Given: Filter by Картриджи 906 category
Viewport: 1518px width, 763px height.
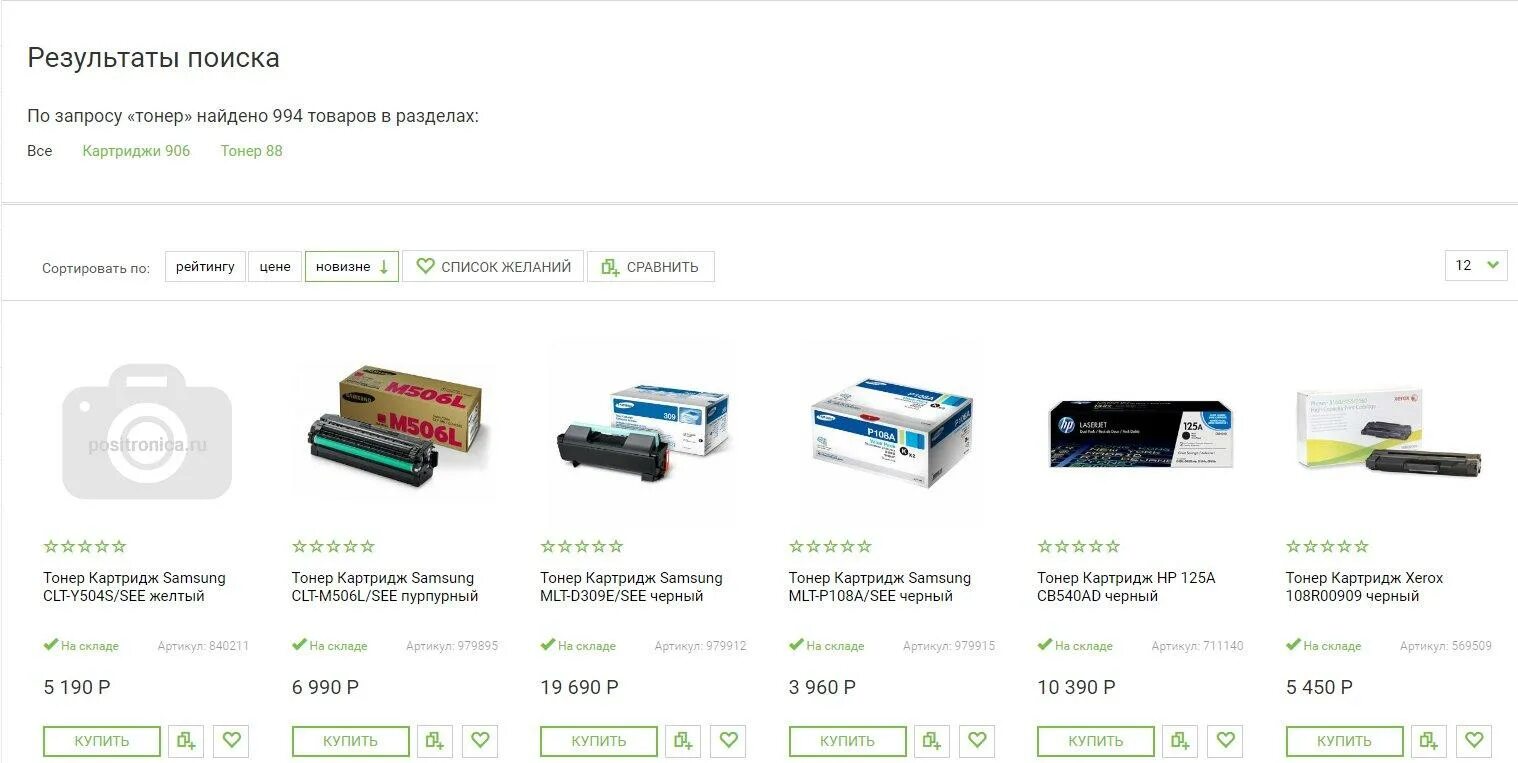Looking at the screenshot, I should (136, 151).
